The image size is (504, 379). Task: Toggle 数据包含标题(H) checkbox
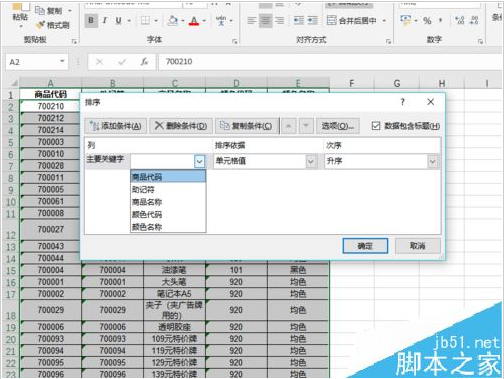pyautogui.click(x=376, y=126)
